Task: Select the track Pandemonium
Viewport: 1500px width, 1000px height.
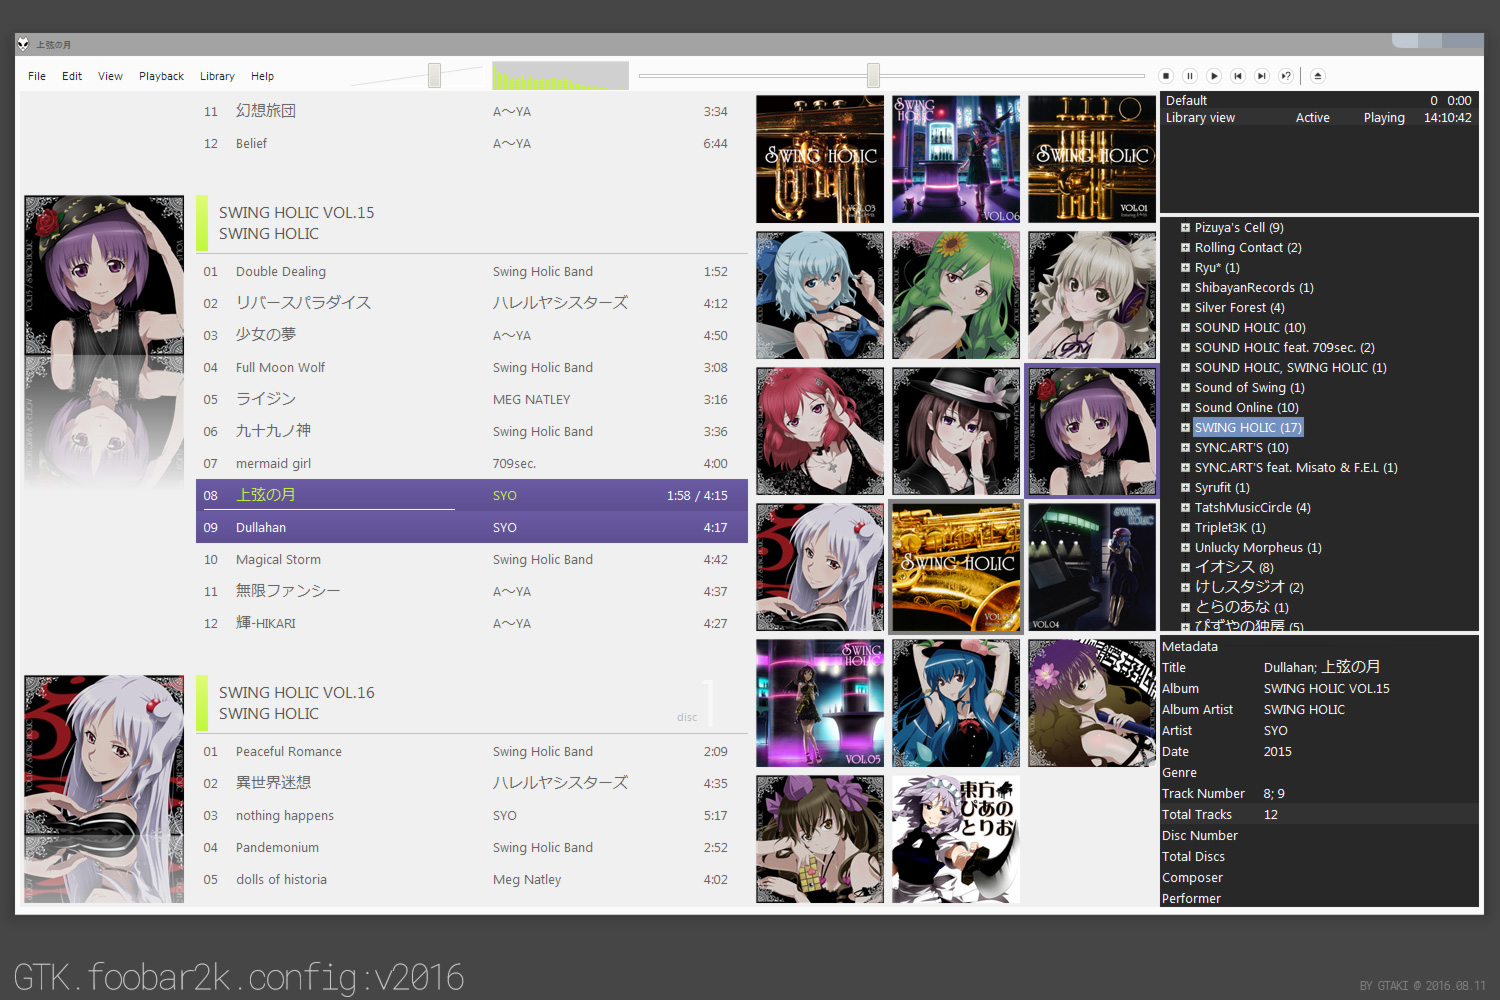Action: click(x=472, y=848)
